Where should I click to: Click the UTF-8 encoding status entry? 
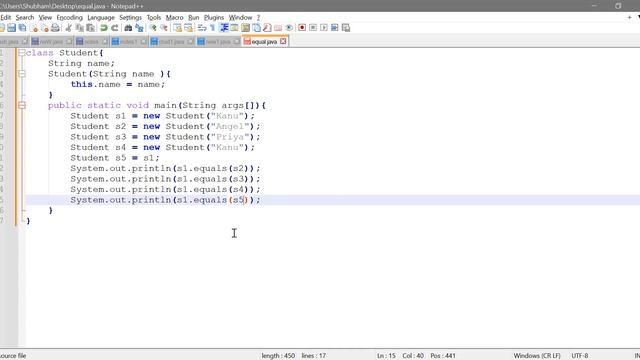click(x=580, y=356)
